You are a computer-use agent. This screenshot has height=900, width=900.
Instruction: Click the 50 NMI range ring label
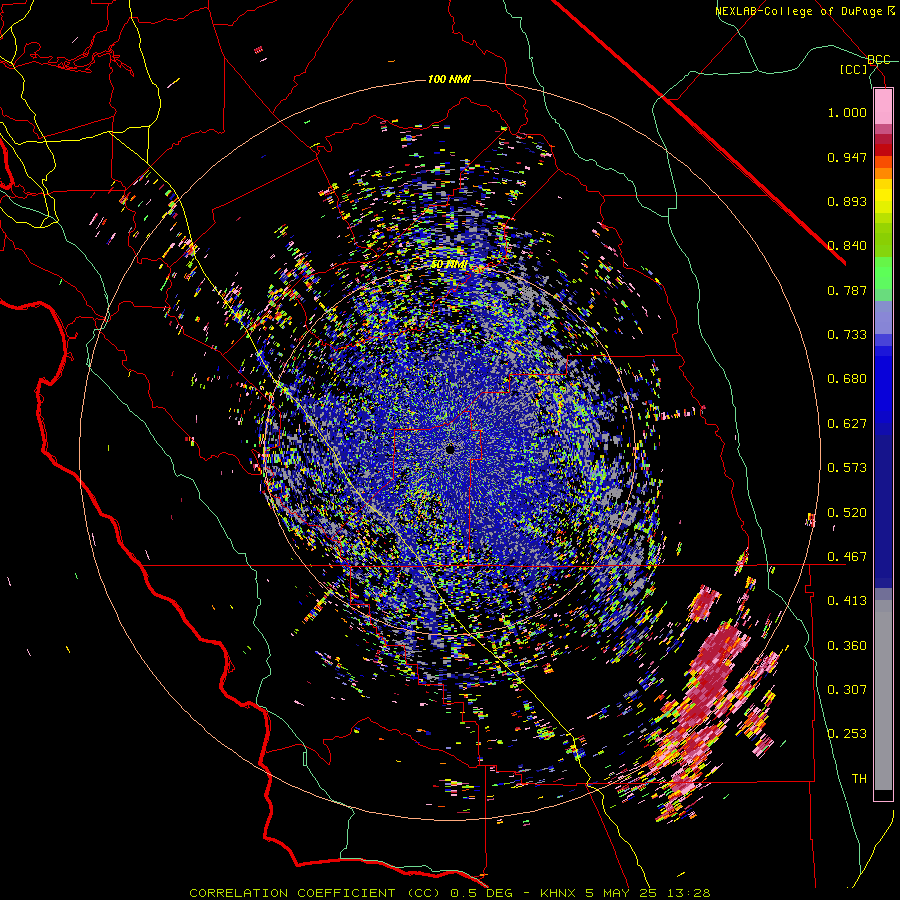[x=449, y=264]
